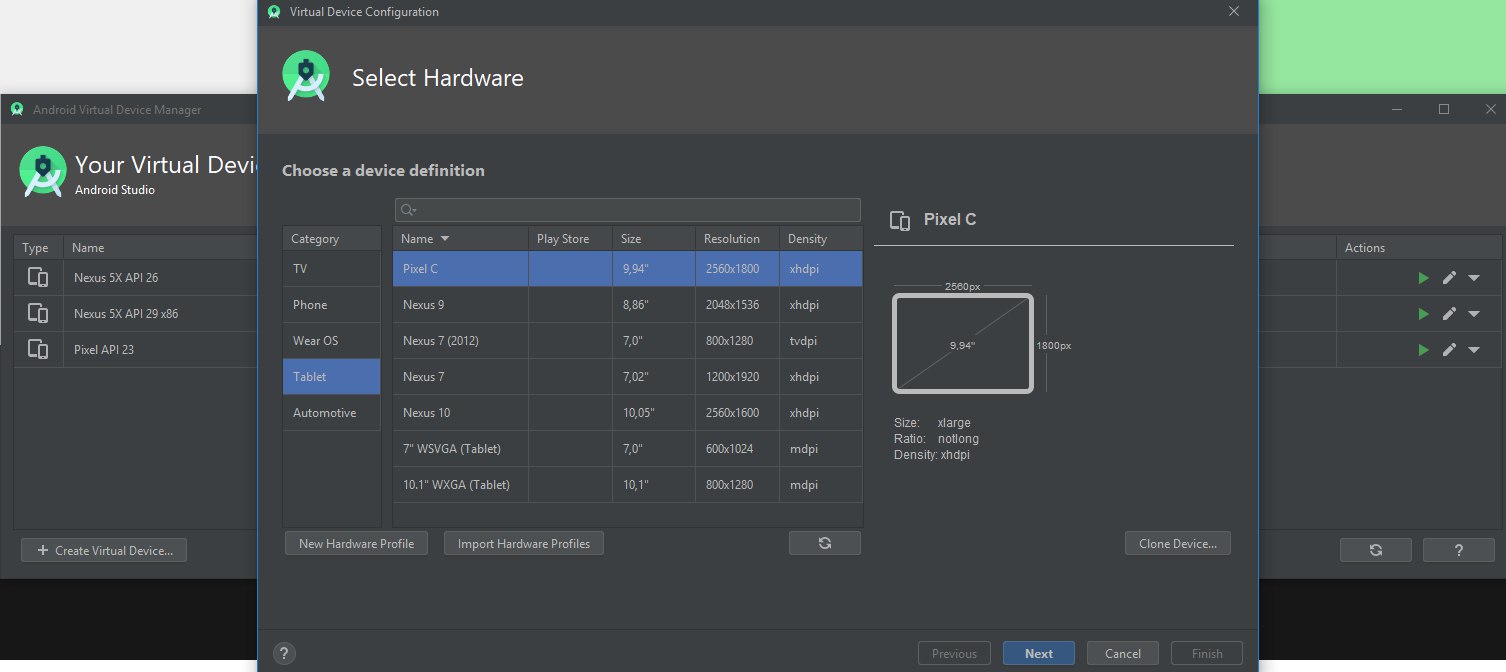Click Create Virtual Device... button

(104, 550)
